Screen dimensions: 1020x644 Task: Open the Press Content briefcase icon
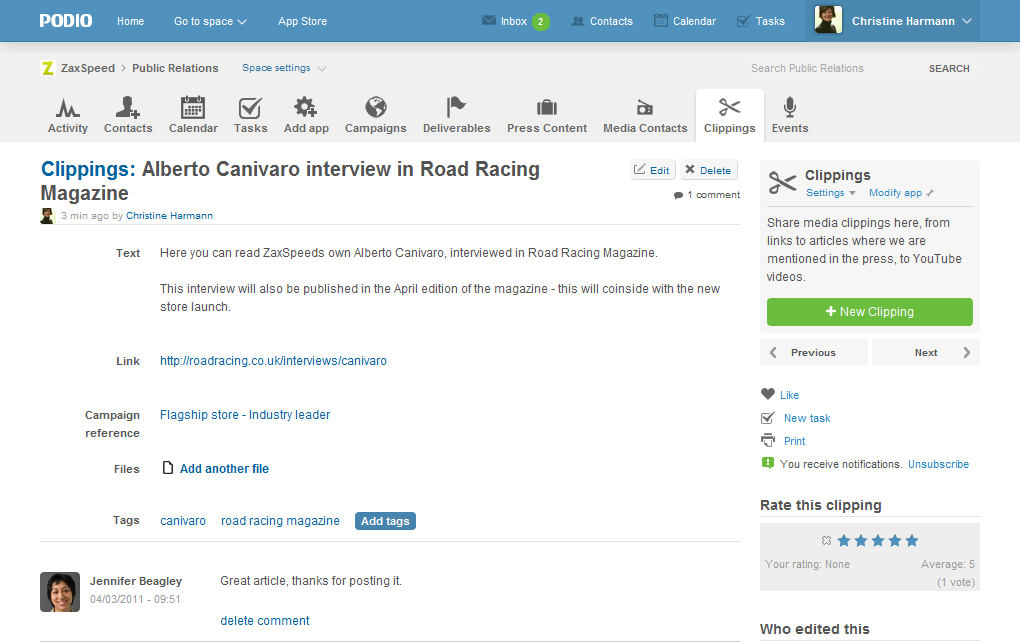pyautogui.click(x=547, y=108)
